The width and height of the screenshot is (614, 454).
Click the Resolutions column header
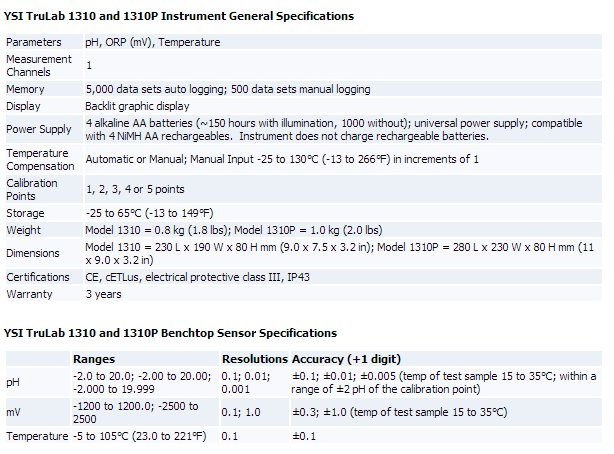[254, 358]
